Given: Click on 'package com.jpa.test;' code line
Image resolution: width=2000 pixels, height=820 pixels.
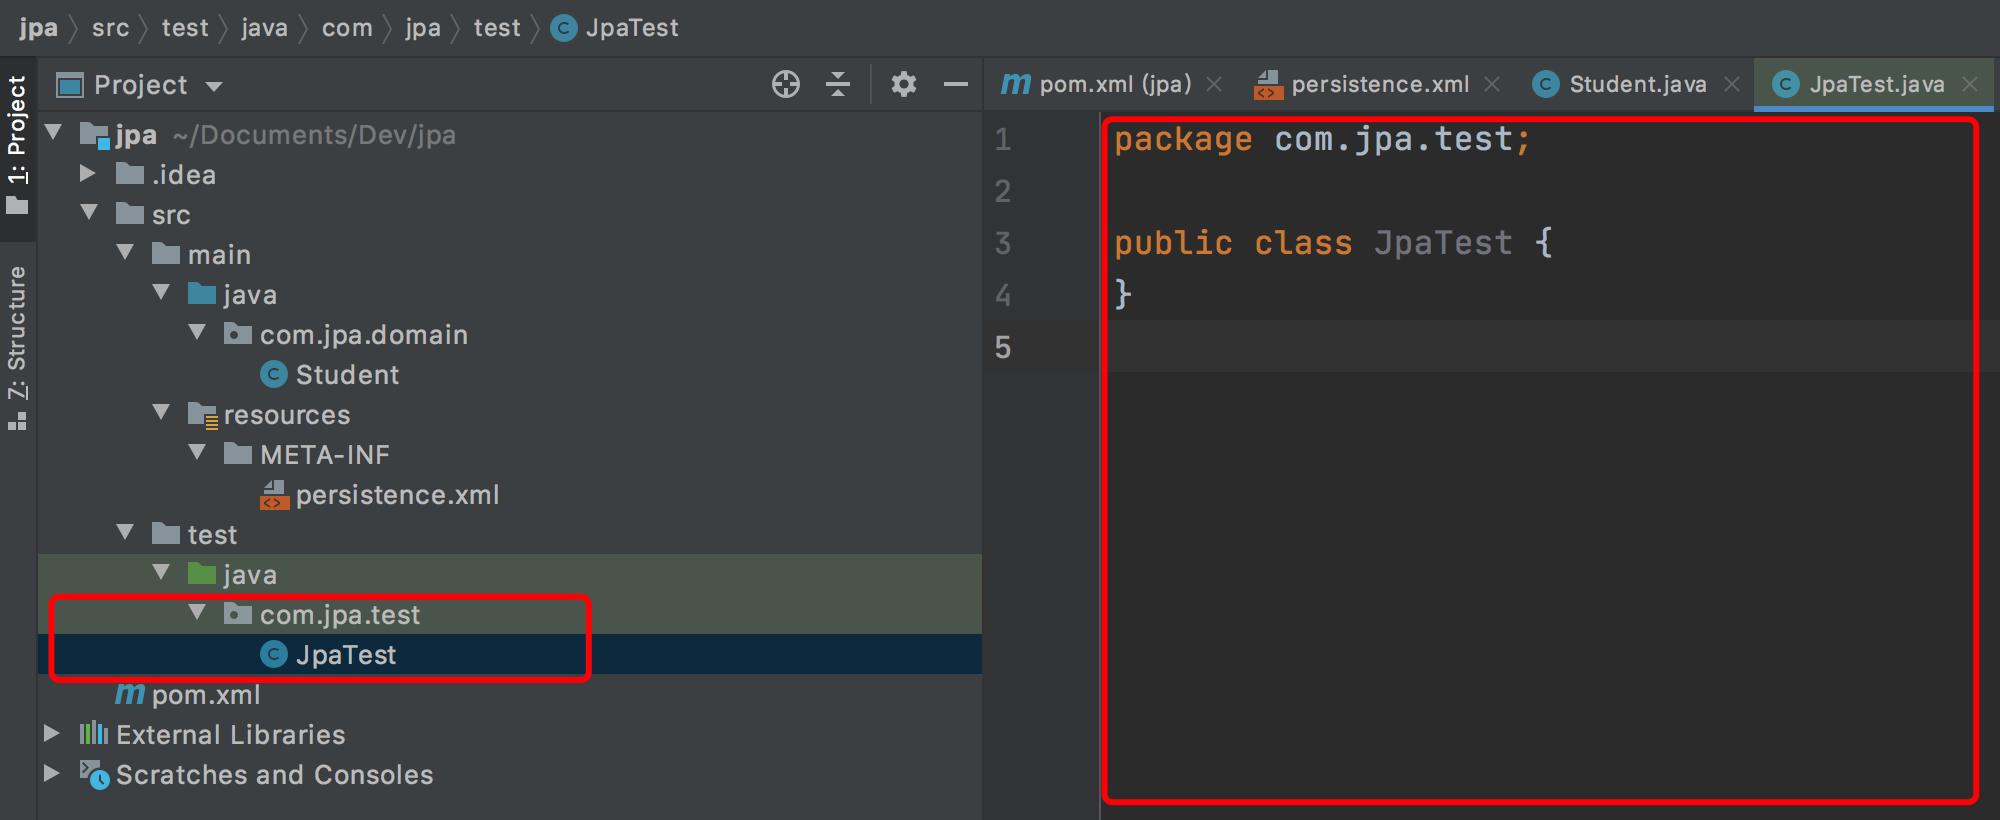Looking at the screenshot, I should tap(1322, 140).
